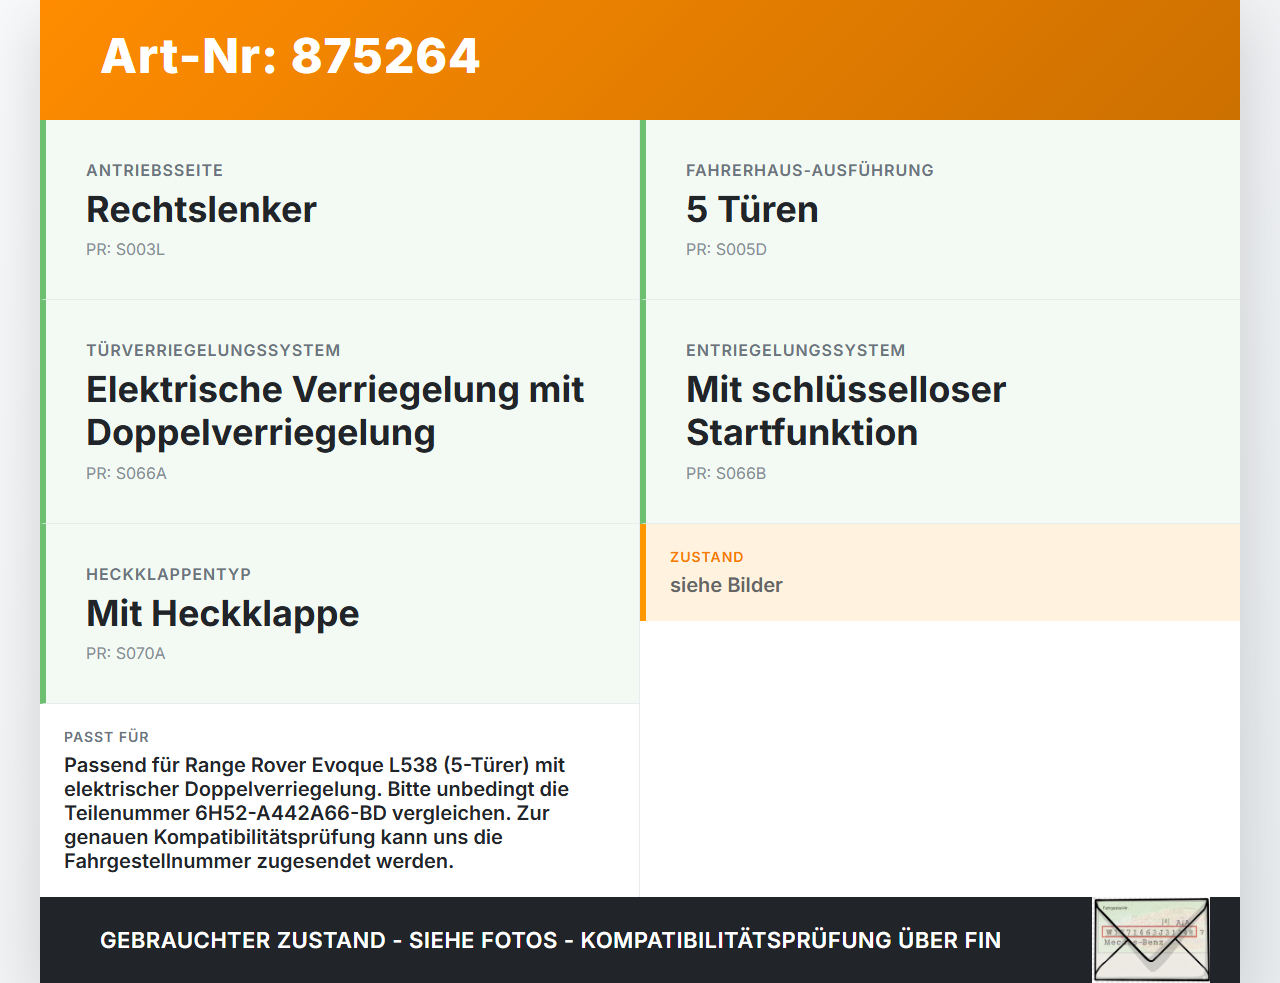Click PR code S066A
This screenshot has width=1280, height=983.
point(126,474)
